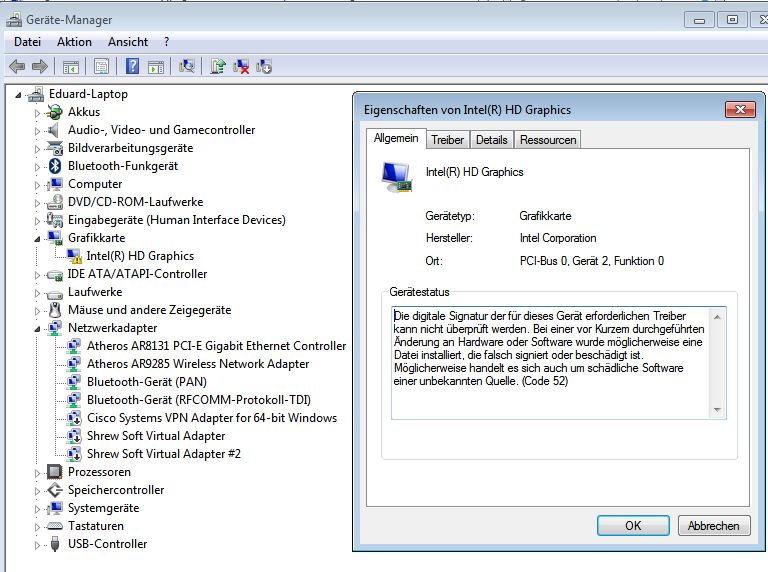Screen dimensions: 768x572
Task: Select Intel(R) HD Graphics warning icon in tree
Action: (74, 256)
